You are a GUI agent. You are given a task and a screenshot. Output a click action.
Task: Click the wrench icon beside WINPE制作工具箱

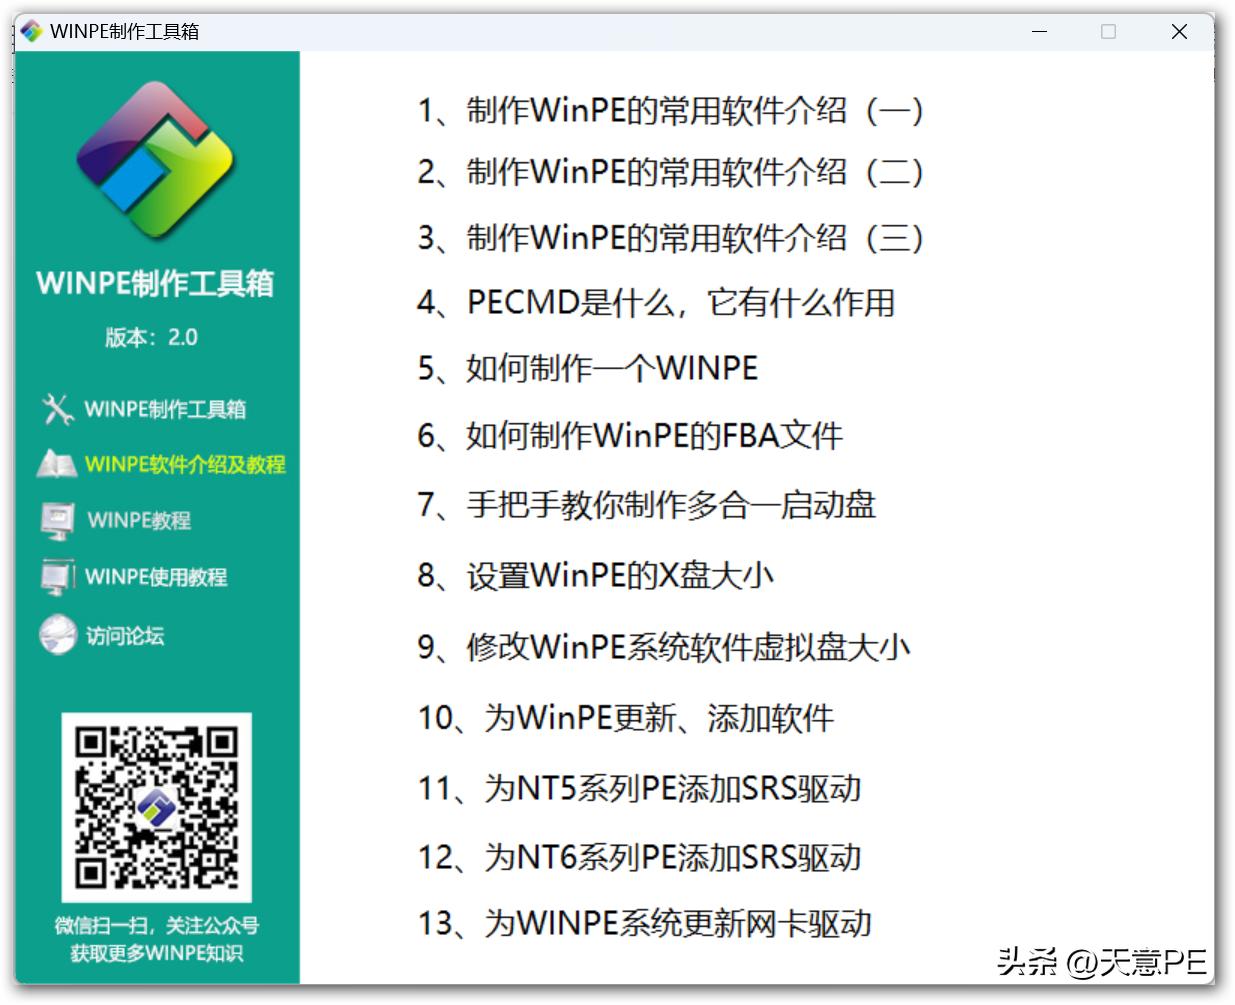coord(57,409)
